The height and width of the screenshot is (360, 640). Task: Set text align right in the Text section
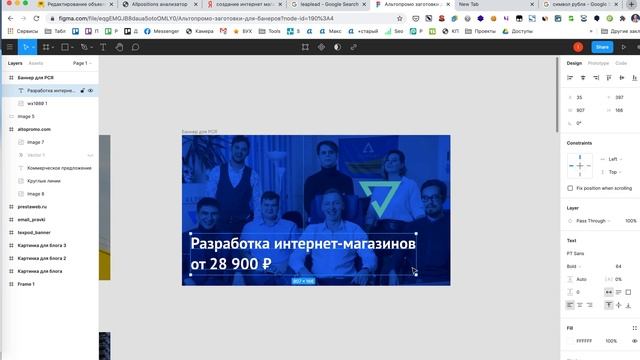[589, 305]
